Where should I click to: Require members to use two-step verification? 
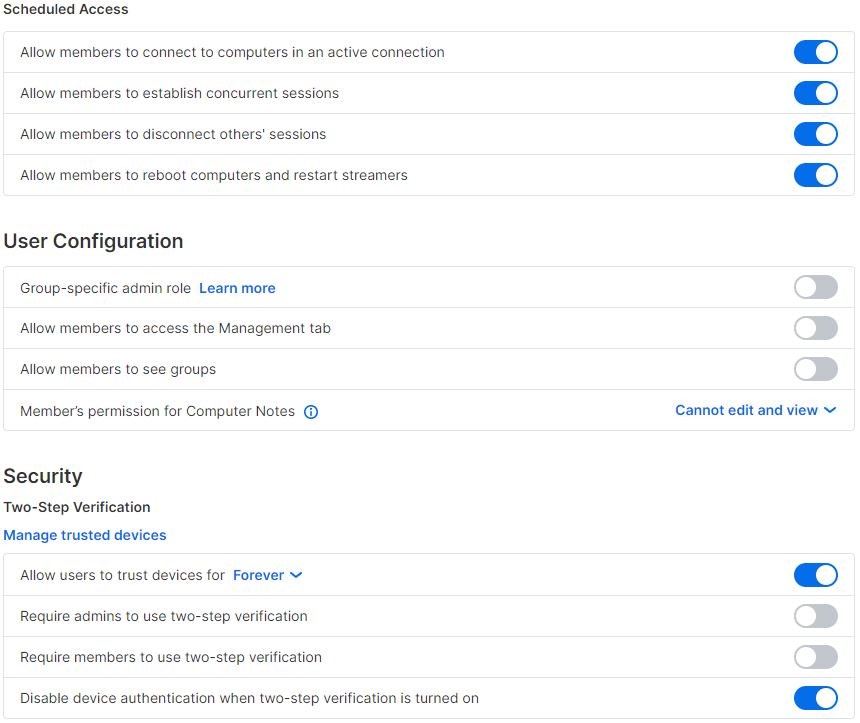pyautogui.click(x=816, y=657)
